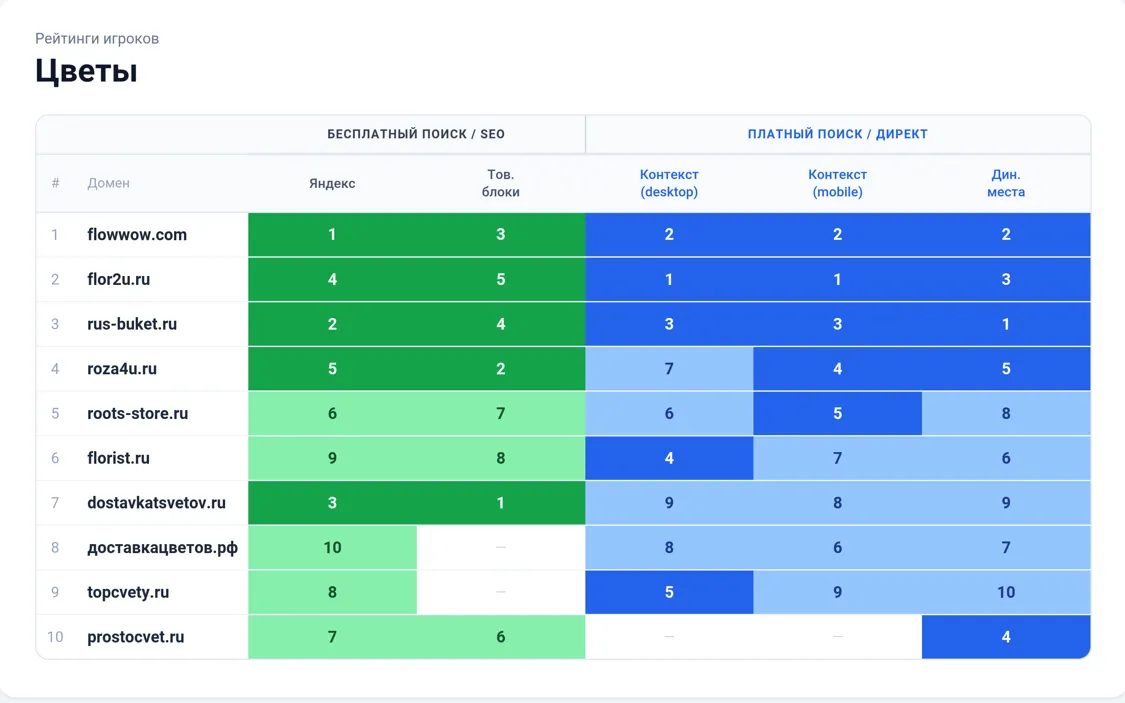This screenshot has height=703, width=1125.
Task: Click the 'Яндекс' column header
Action: [332, 183]
